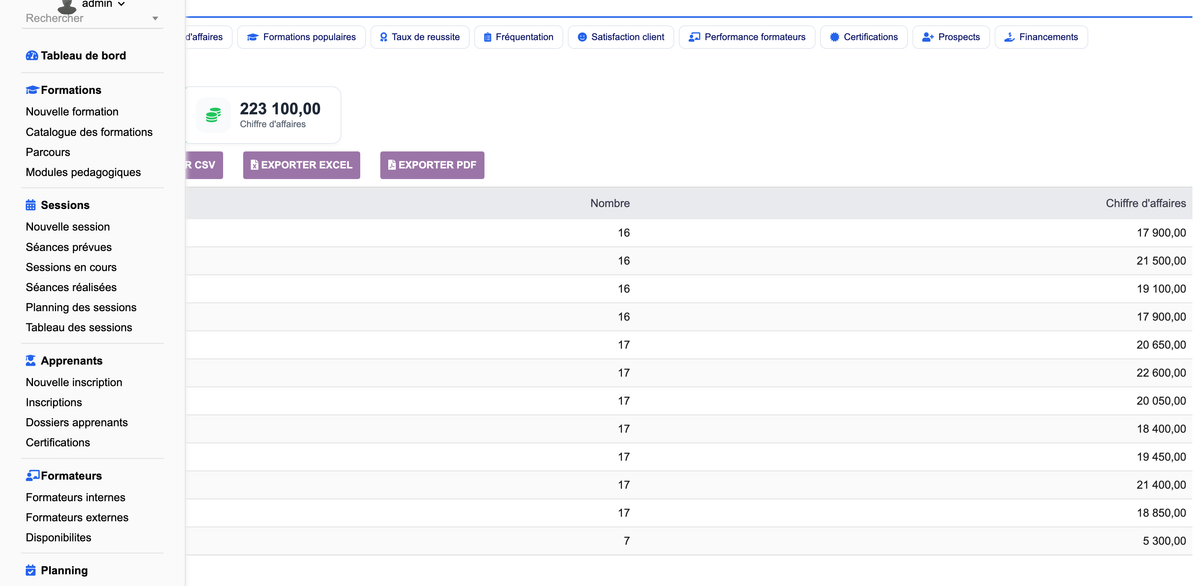Open the Catalogue des formations link
Viewport: 1200px width, 586px height.
point(89,132)
